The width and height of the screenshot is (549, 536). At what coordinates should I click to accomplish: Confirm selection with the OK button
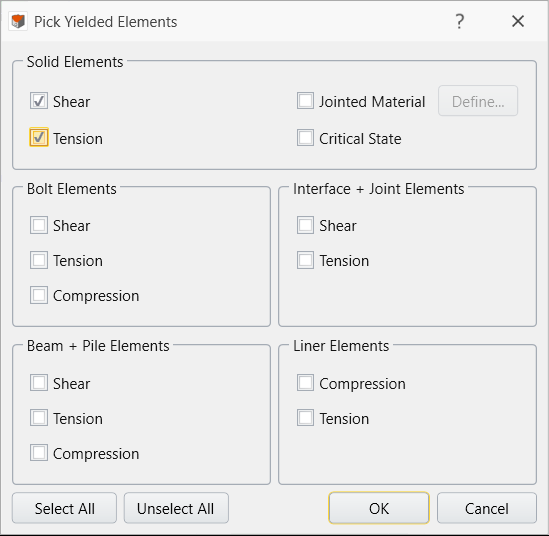pyautogui.click(x=379, y=508)
